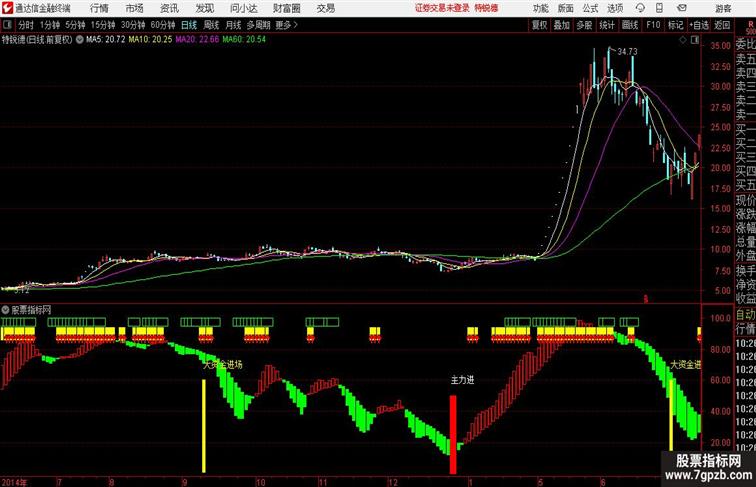This screenshot has height=487, width=756.
Task: Select the 月线 monthly period tab
Action: [233, 25]
